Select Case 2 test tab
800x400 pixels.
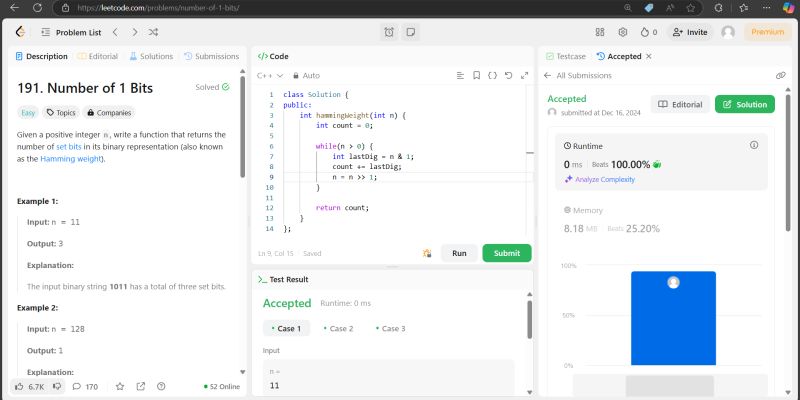point(338,329)
